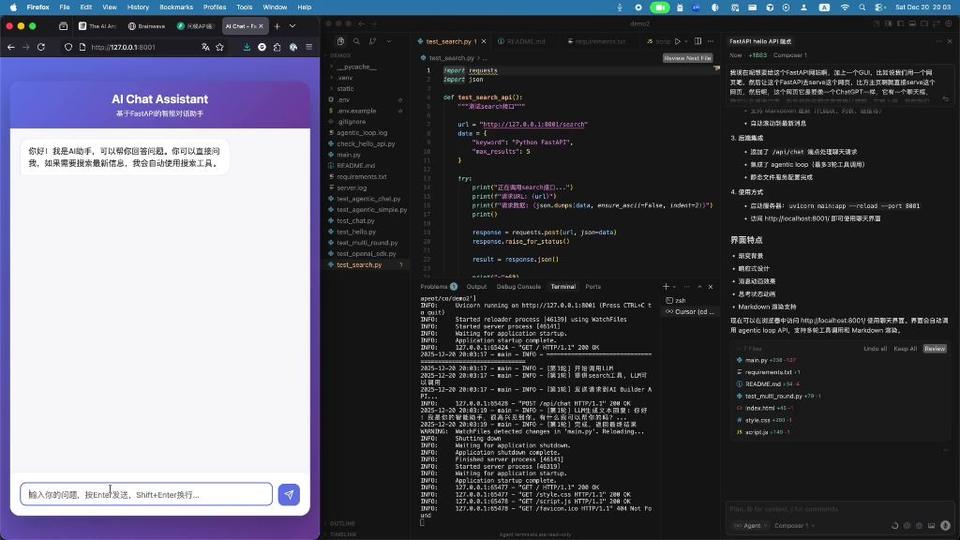Close the AI Chat tab
This screenshot has height=540, width=960.
point(261,26)
